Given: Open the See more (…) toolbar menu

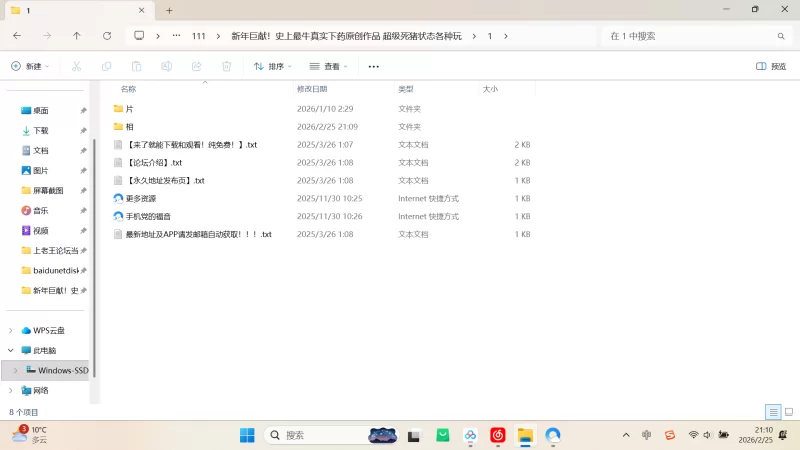Looking at the screenshot, I should 374,66.
